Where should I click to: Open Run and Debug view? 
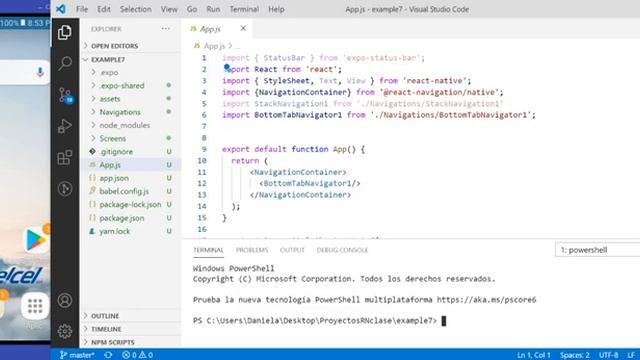[64, 126]
